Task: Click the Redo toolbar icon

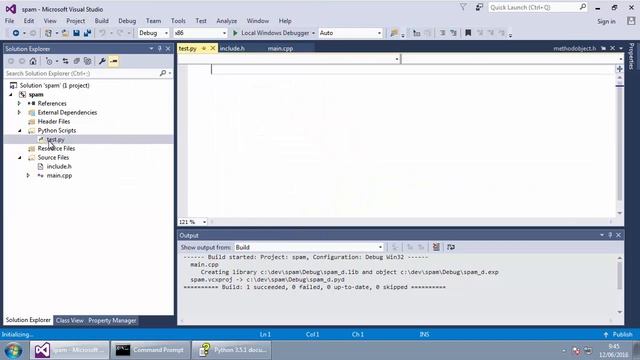Action: click(120, 33)
